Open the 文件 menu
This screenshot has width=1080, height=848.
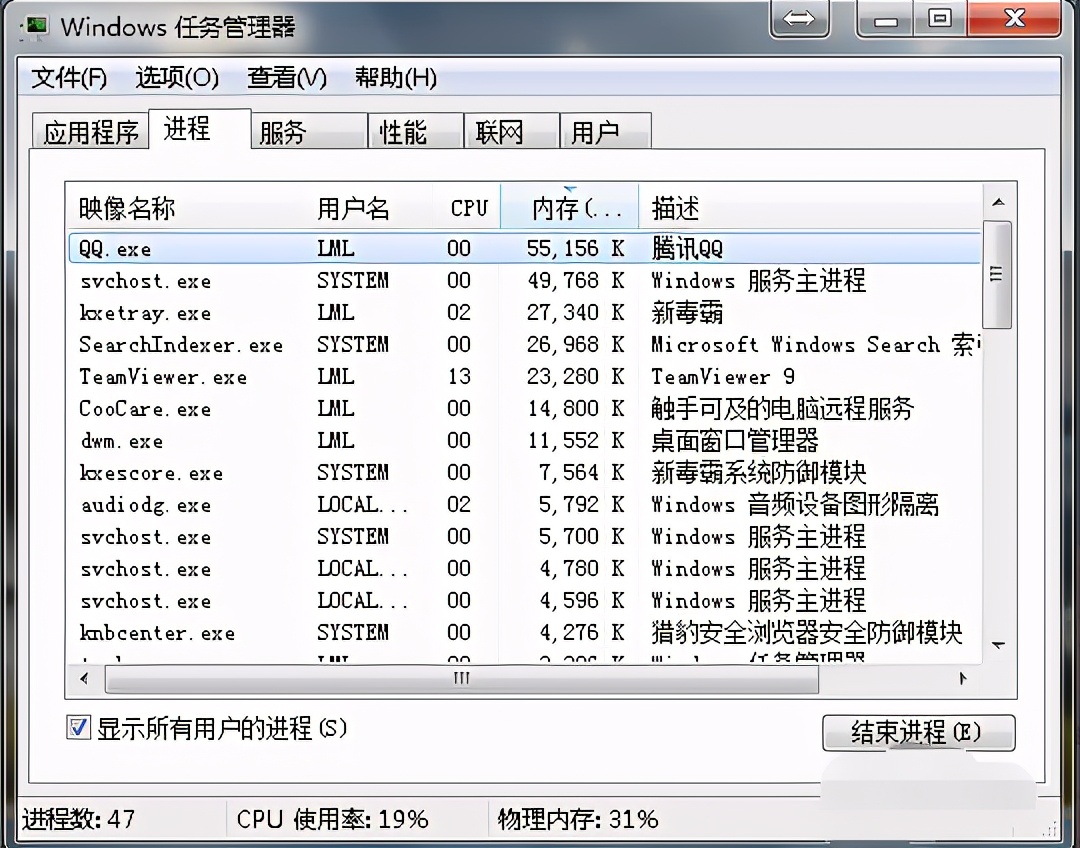click(x=68, y=78)
